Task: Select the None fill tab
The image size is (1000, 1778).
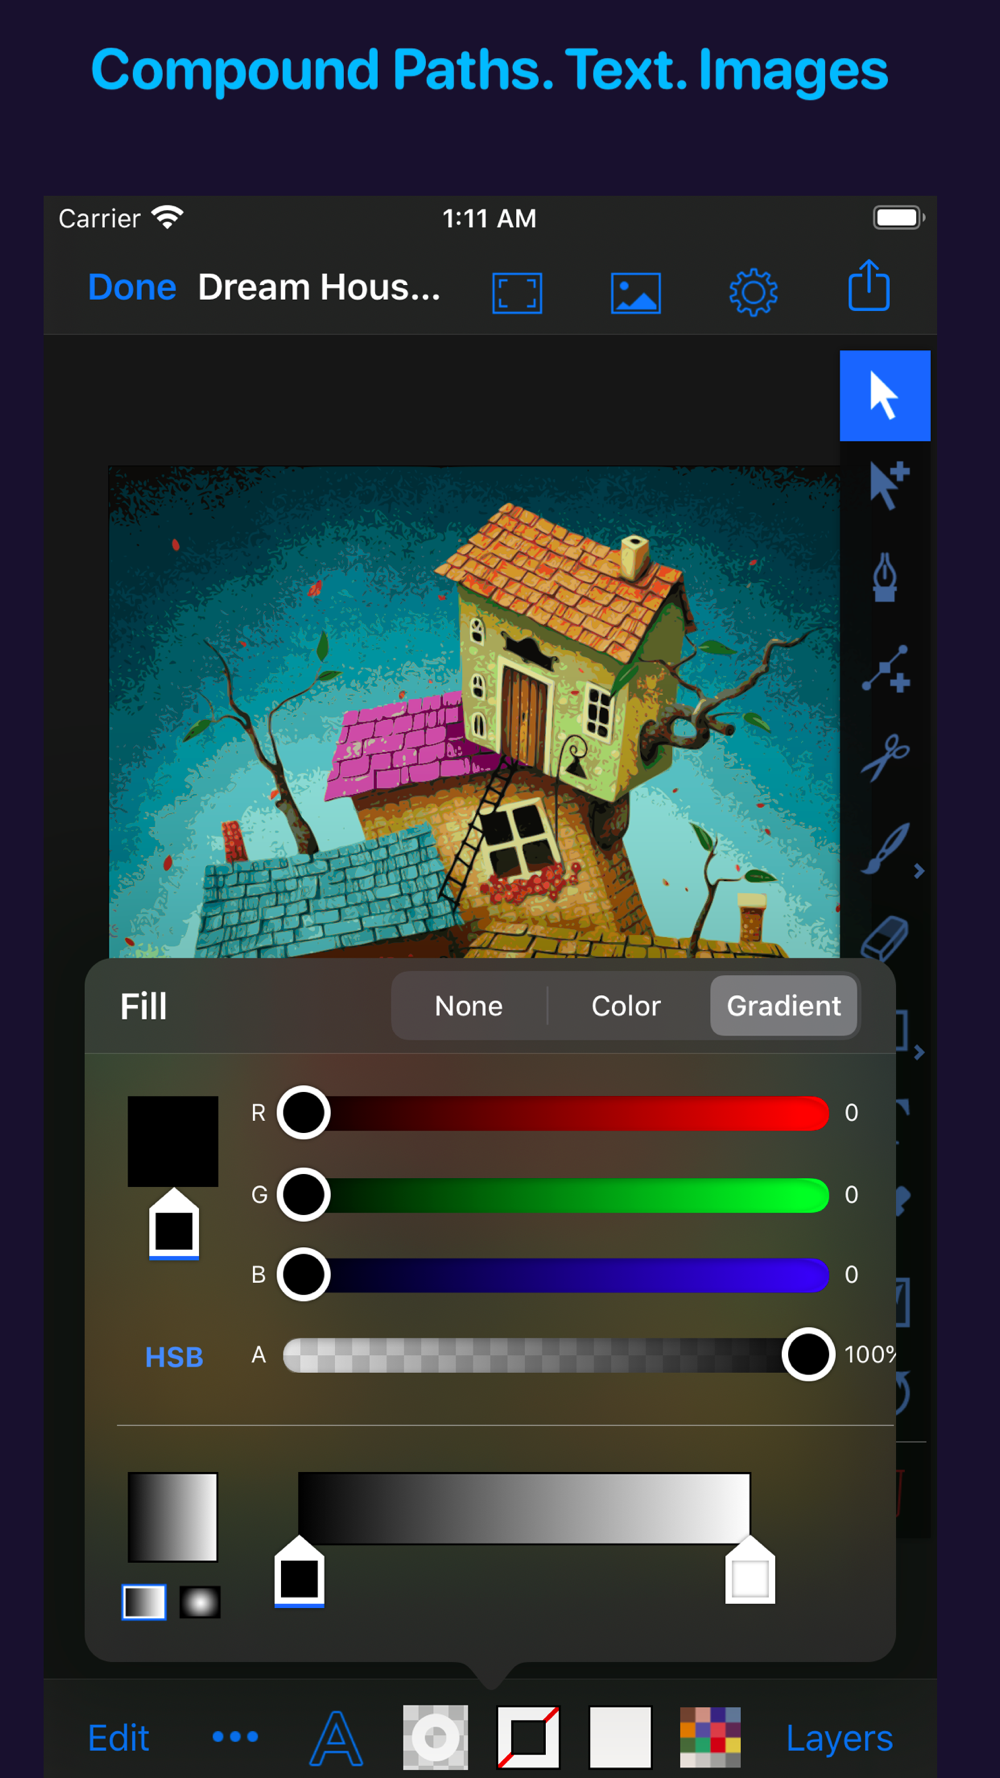Action: (469, 1006)
